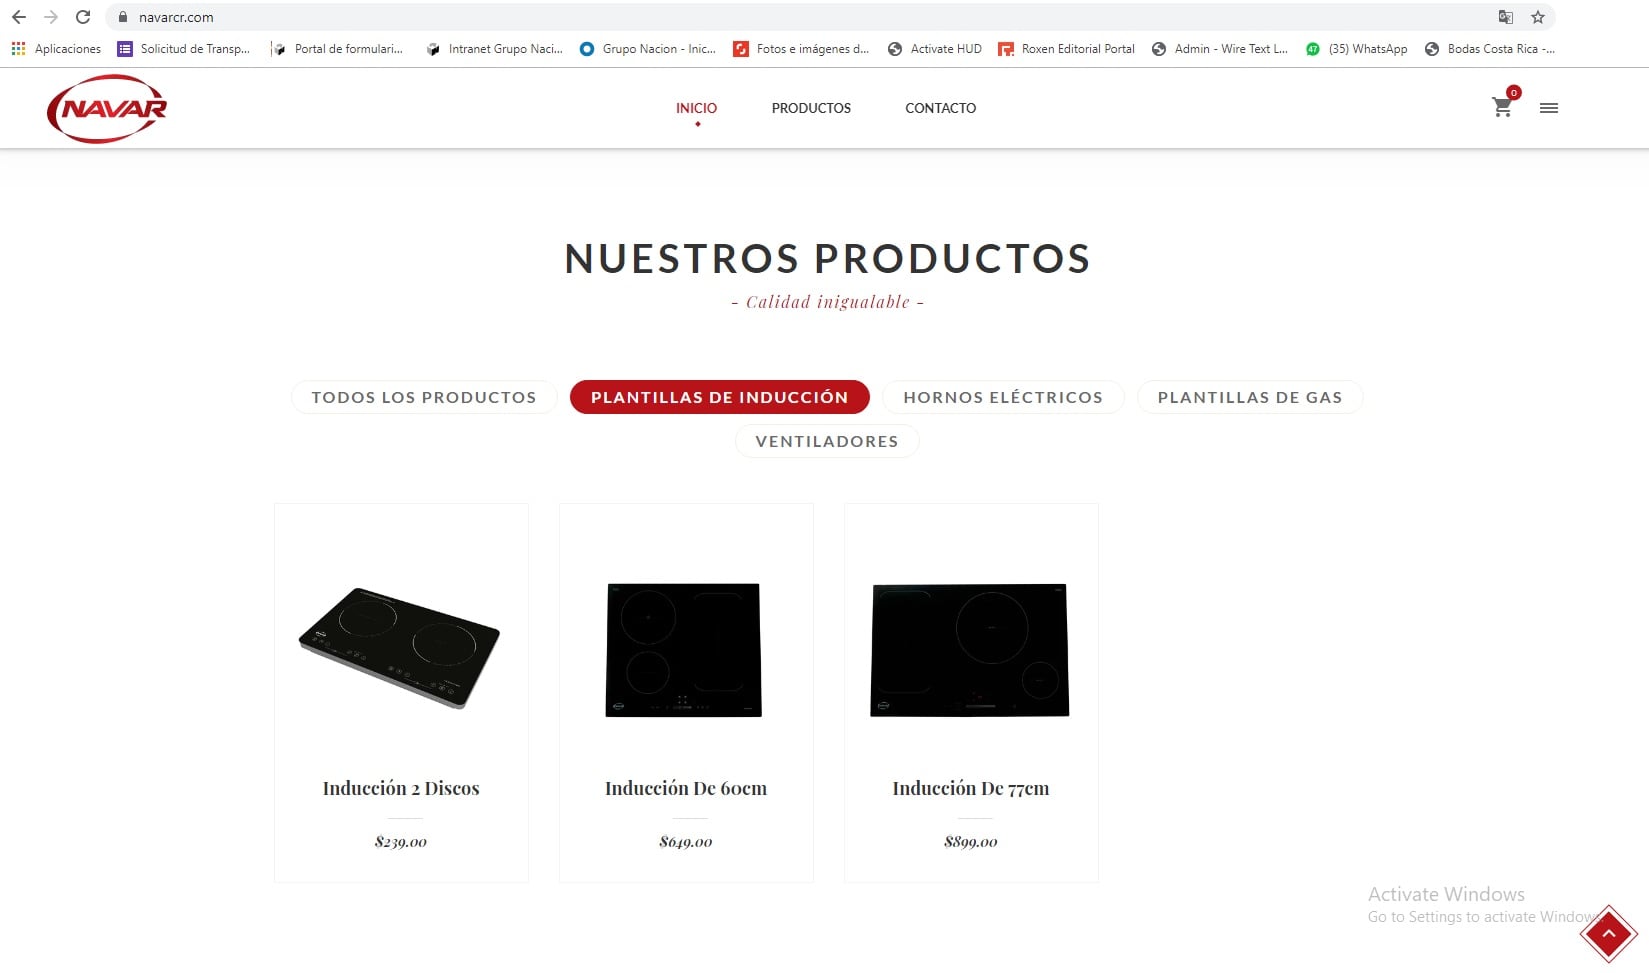This screenshot has height=973, width=1649.
Task: Choose the Ventiladores filter
Action: tap(827, 441)
